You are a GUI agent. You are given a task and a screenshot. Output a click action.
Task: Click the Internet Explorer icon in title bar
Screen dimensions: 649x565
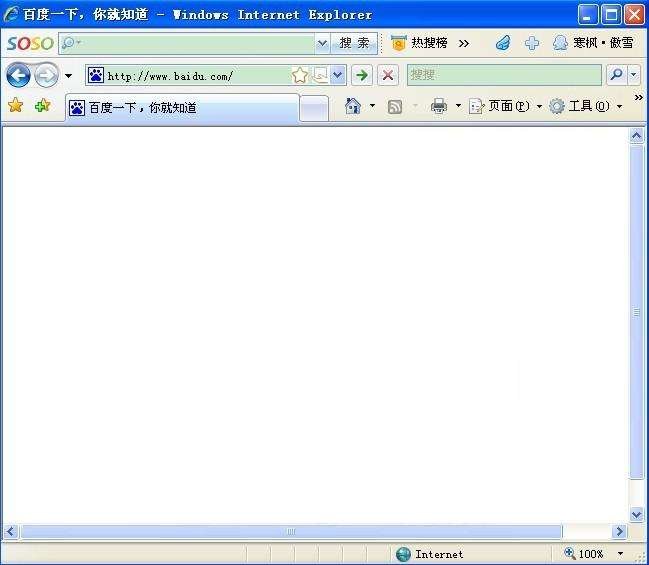point(11,14)
